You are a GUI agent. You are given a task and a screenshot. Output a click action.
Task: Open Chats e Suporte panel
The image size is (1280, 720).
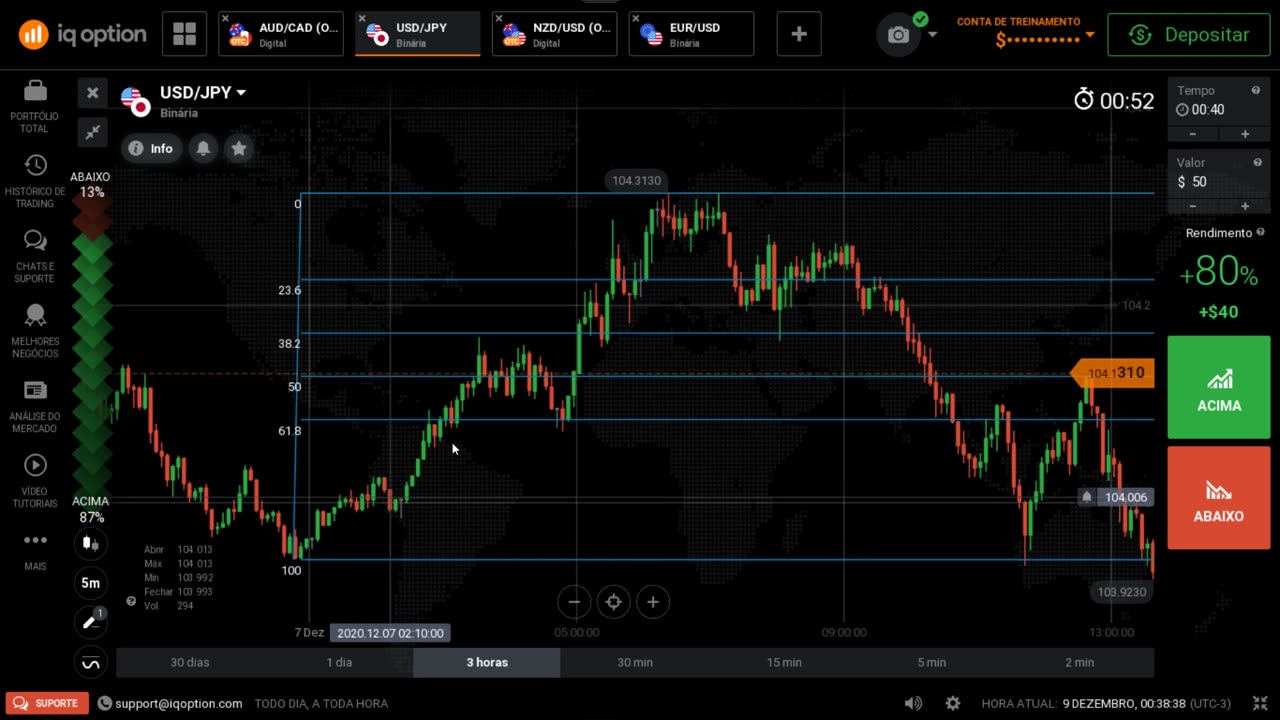[x=35, y=257]
